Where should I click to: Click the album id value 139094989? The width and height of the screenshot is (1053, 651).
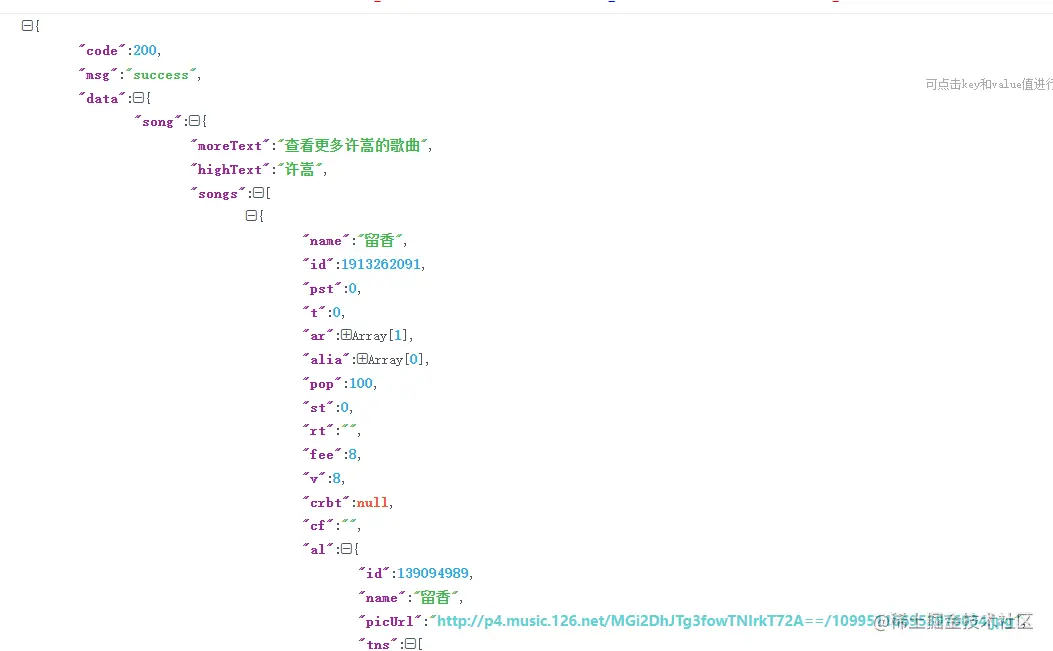433,573
